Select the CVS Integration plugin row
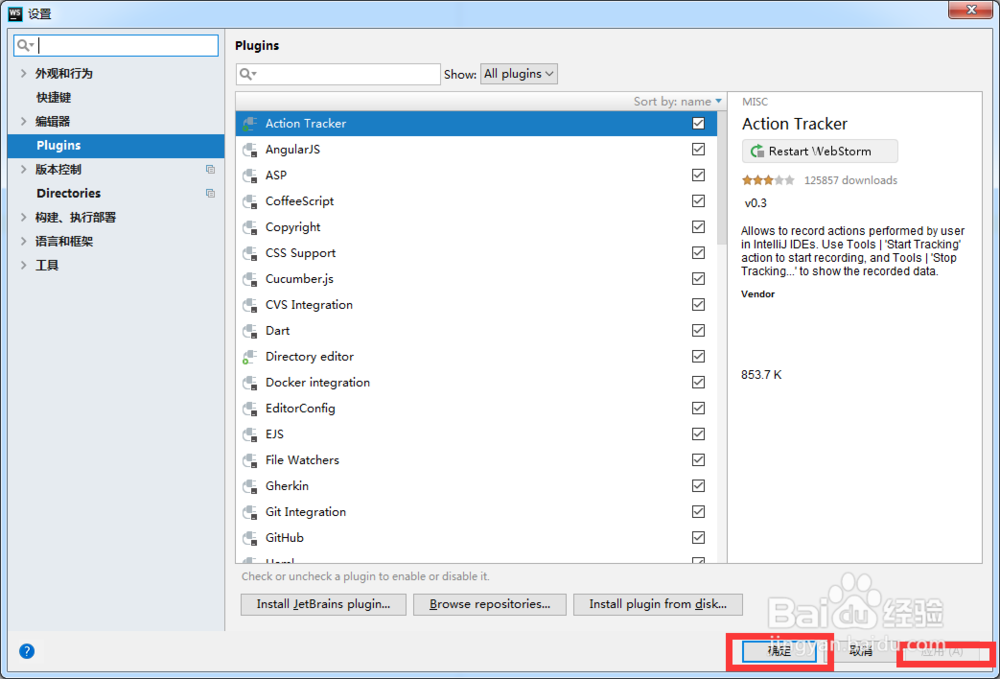Image resolution: width=1000 pixels, height=679 pixels. tap(476, 305)
